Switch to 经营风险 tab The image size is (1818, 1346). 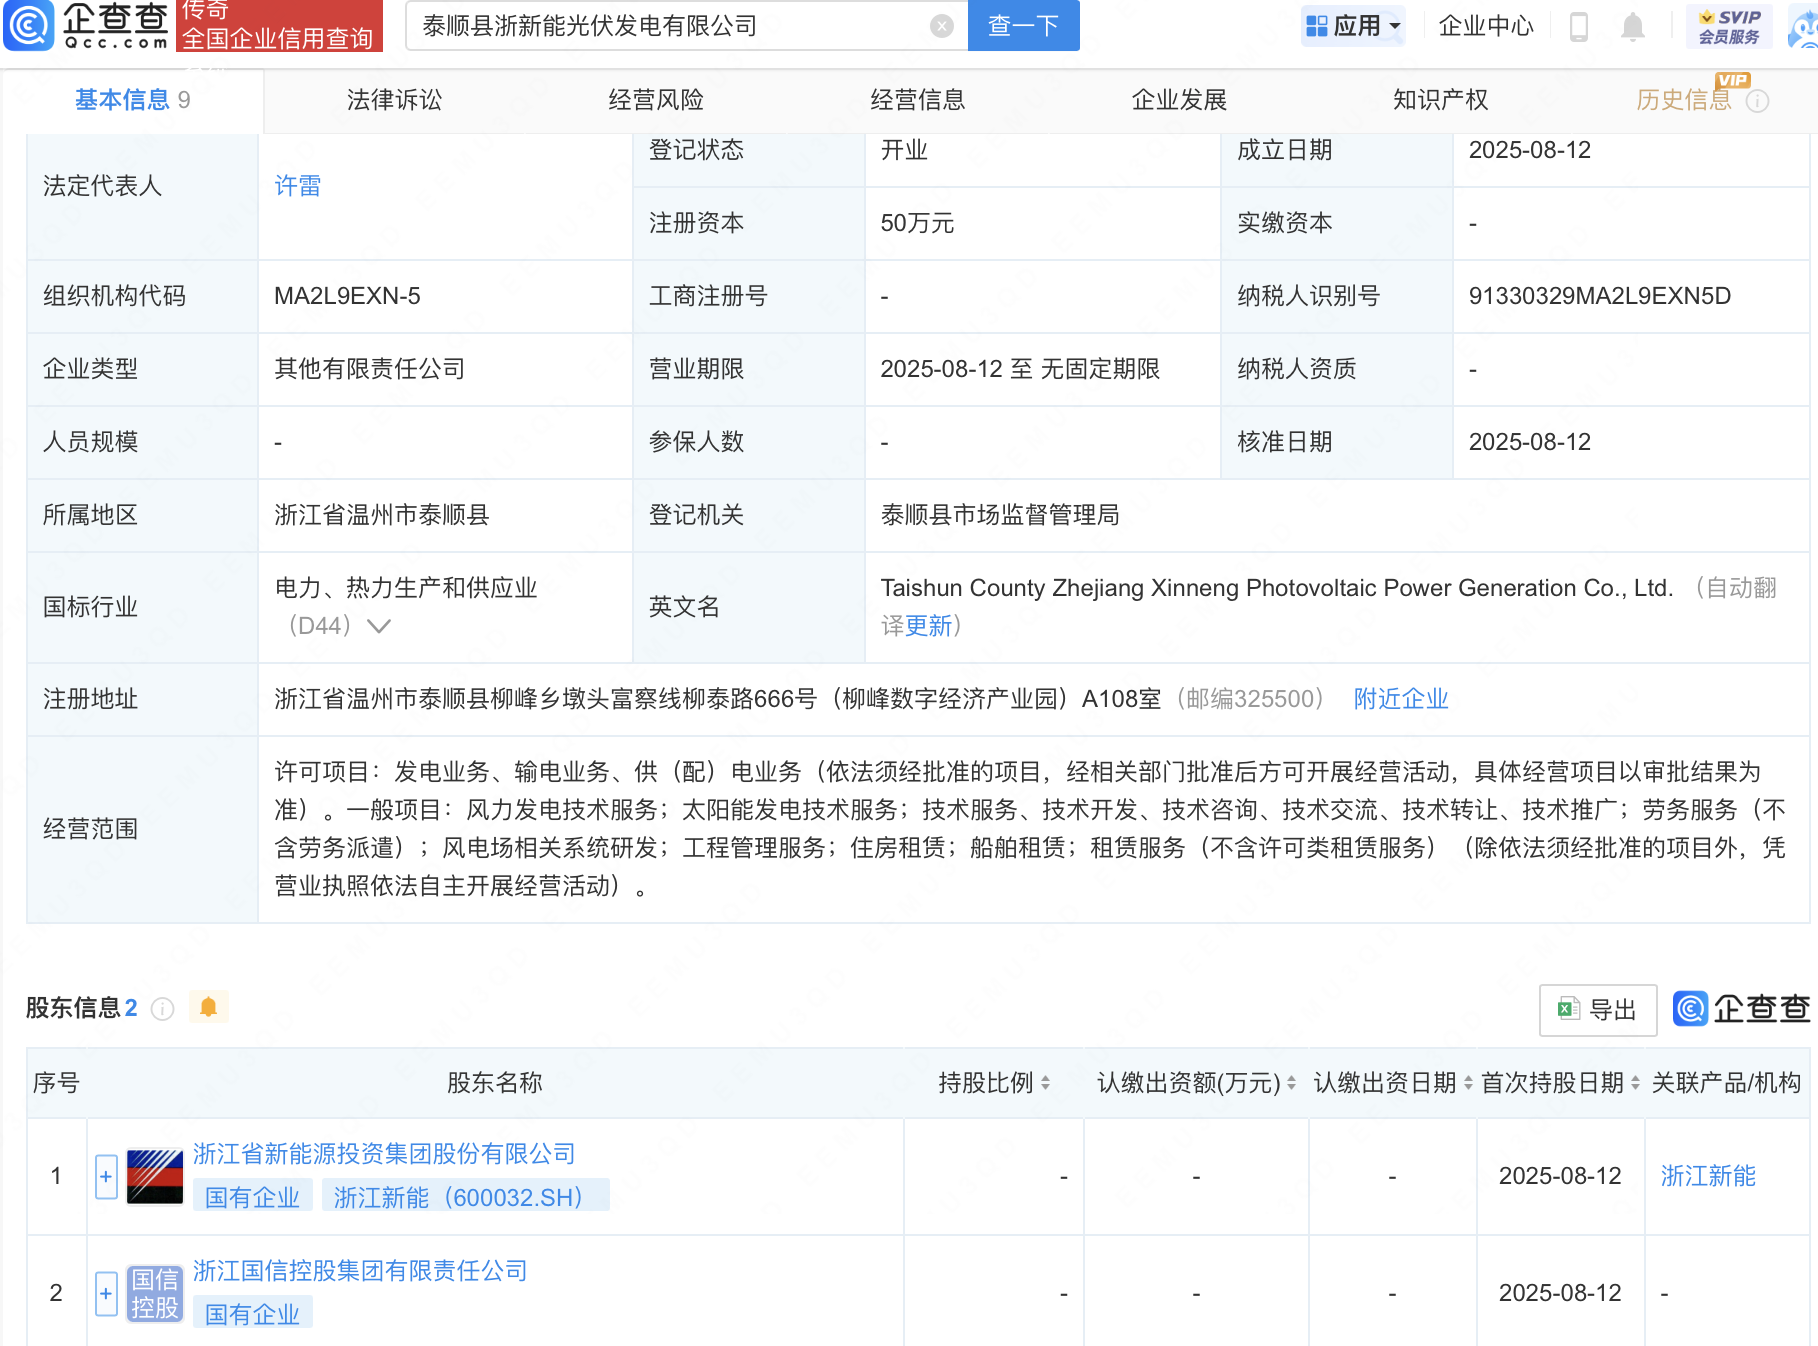656,100
